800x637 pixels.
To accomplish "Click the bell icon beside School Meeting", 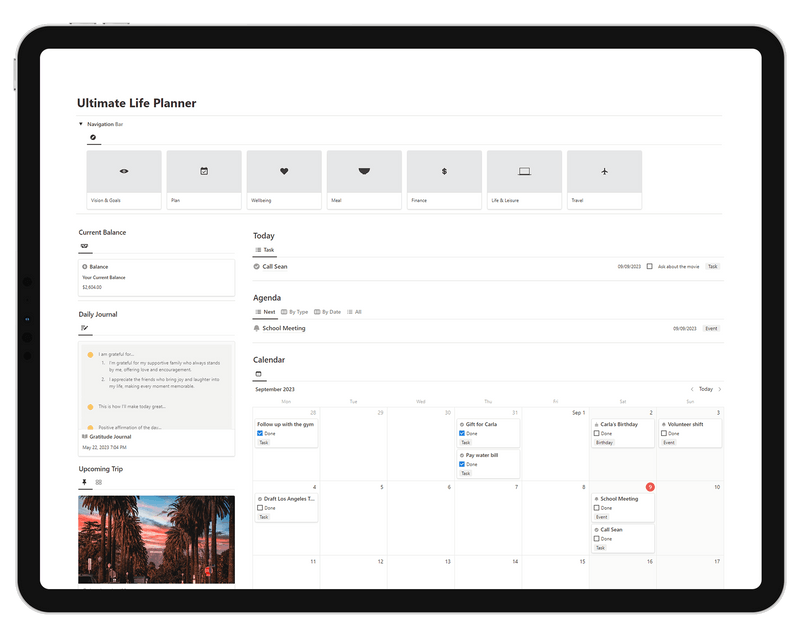I will (259, 327).
